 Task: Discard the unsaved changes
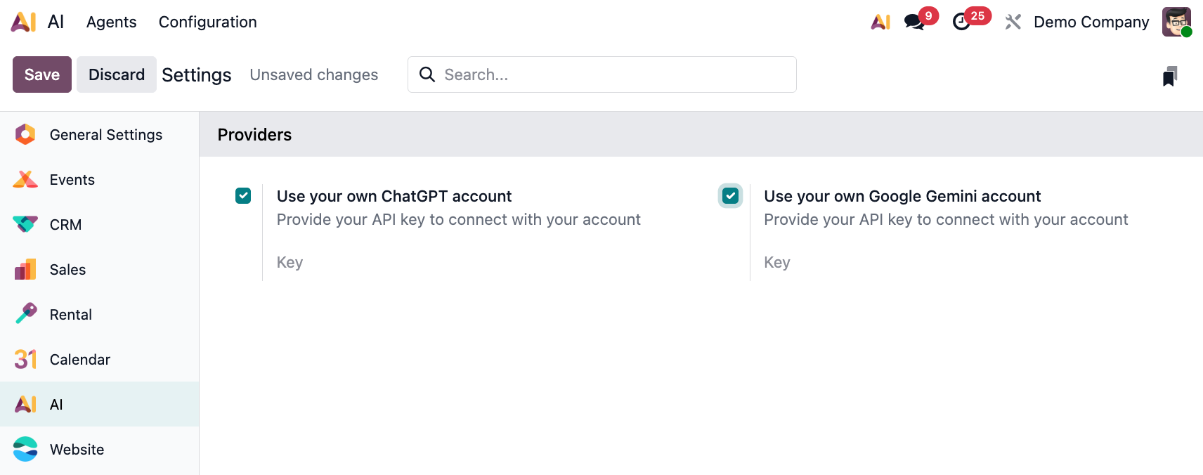(x=117, y=75)
